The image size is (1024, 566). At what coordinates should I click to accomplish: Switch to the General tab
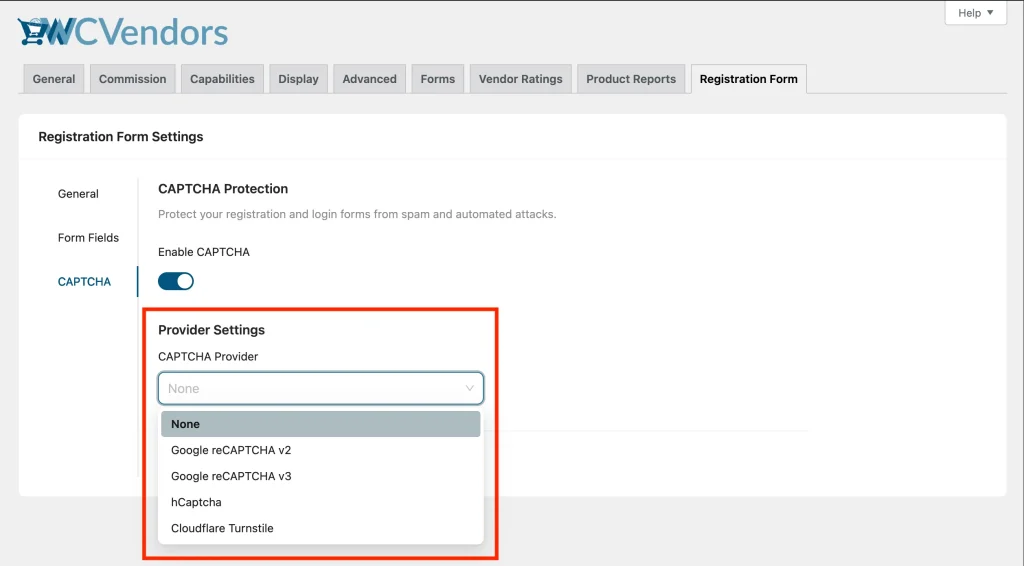pyautogui.click(x=54, y=79)
